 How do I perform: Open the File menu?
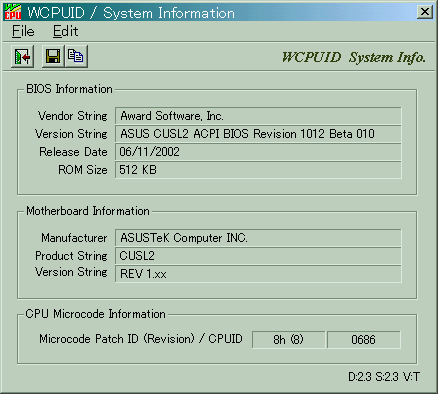click(23, 31)
